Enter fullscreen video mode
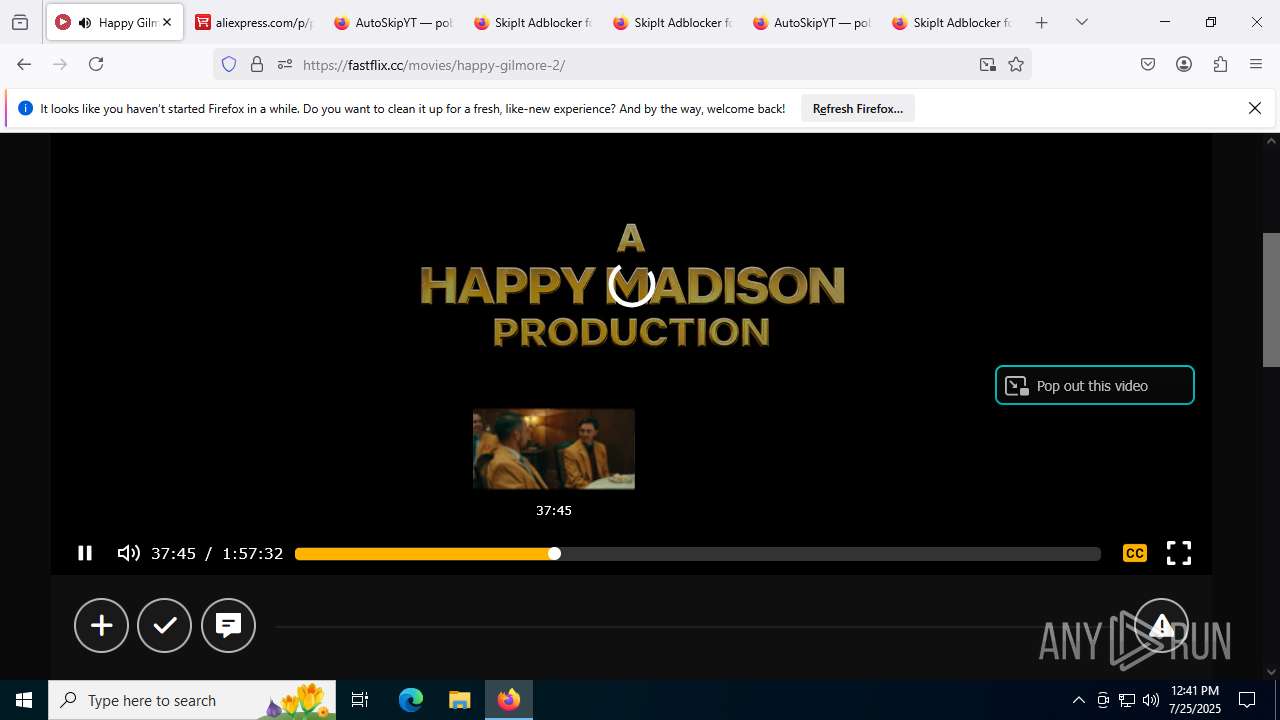Image resolution: width=1280 pixels, height=720 pixels. pyautogui.click(x=1179, y=553)
